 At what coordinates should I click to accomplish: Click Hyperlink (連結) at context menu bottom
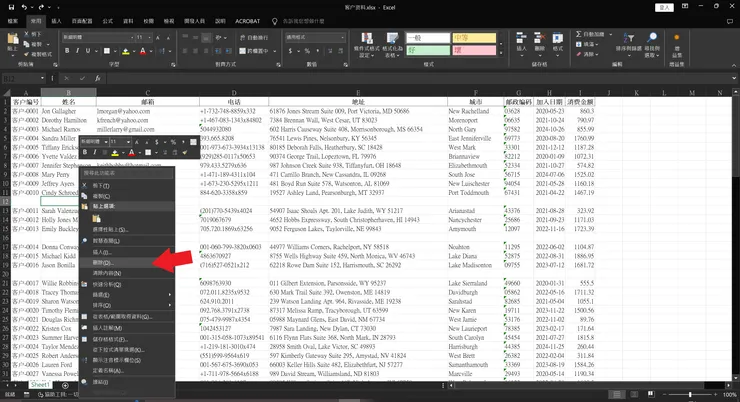coord(100,381)
